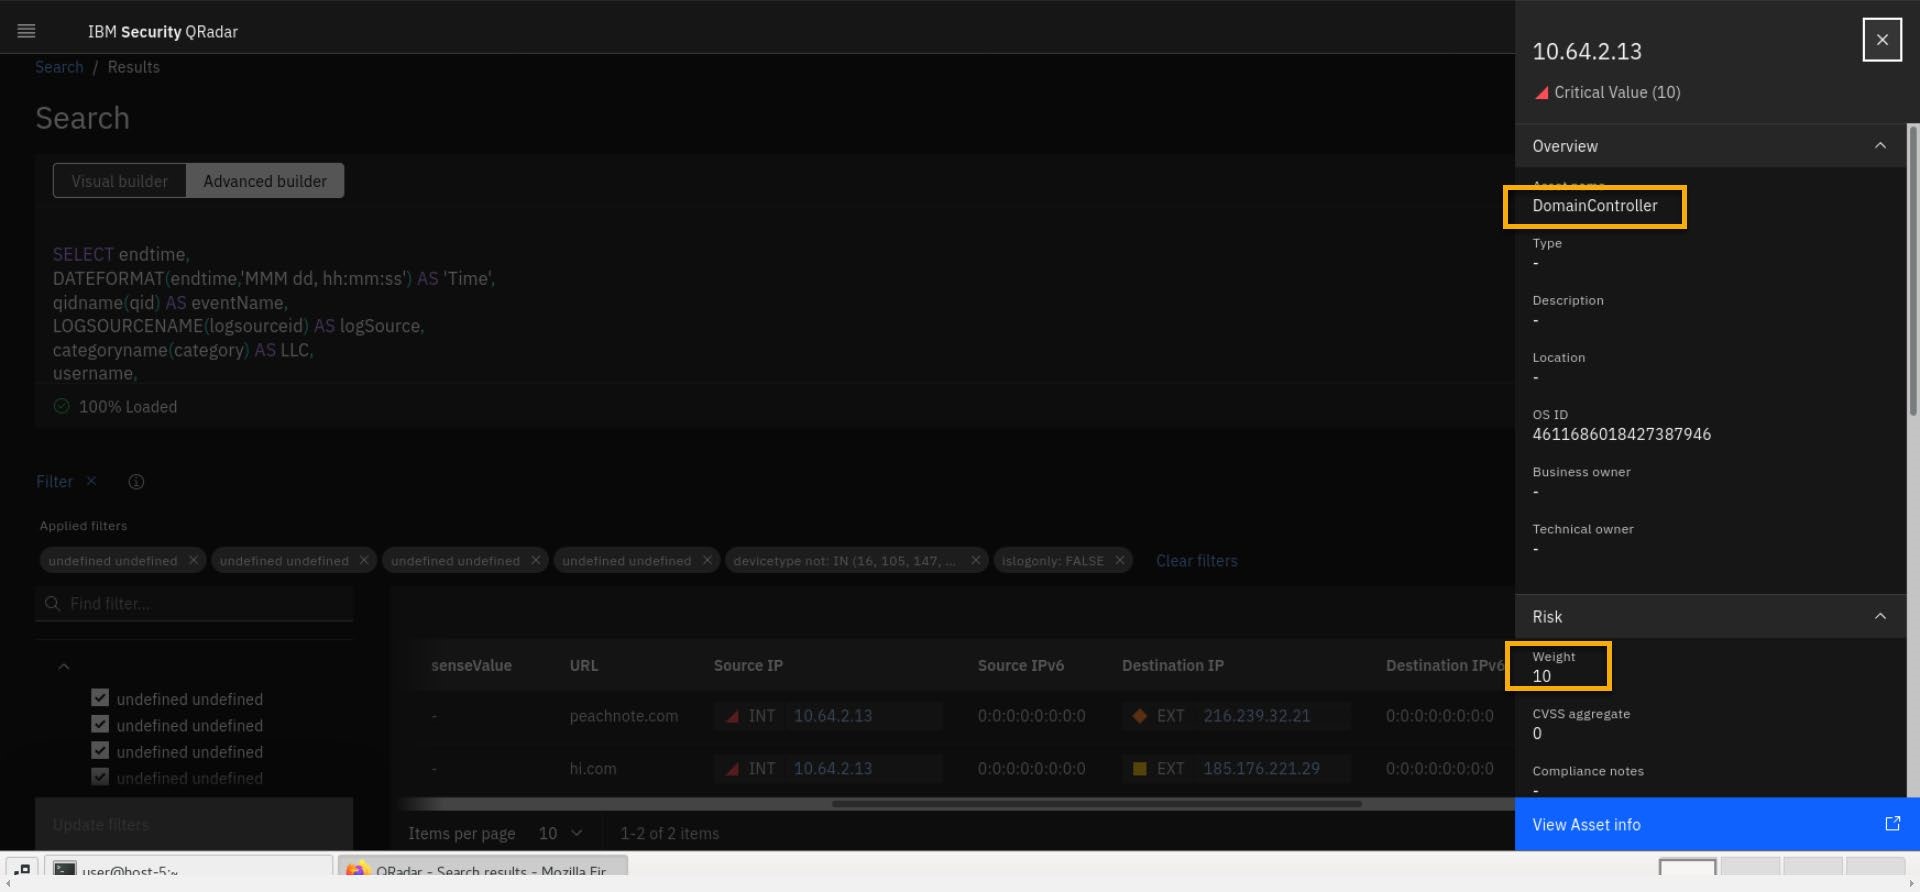This screenshot has height=892, width=1920.
Task: Collapse the filter group chevron
Action: [x=64, y=666]
